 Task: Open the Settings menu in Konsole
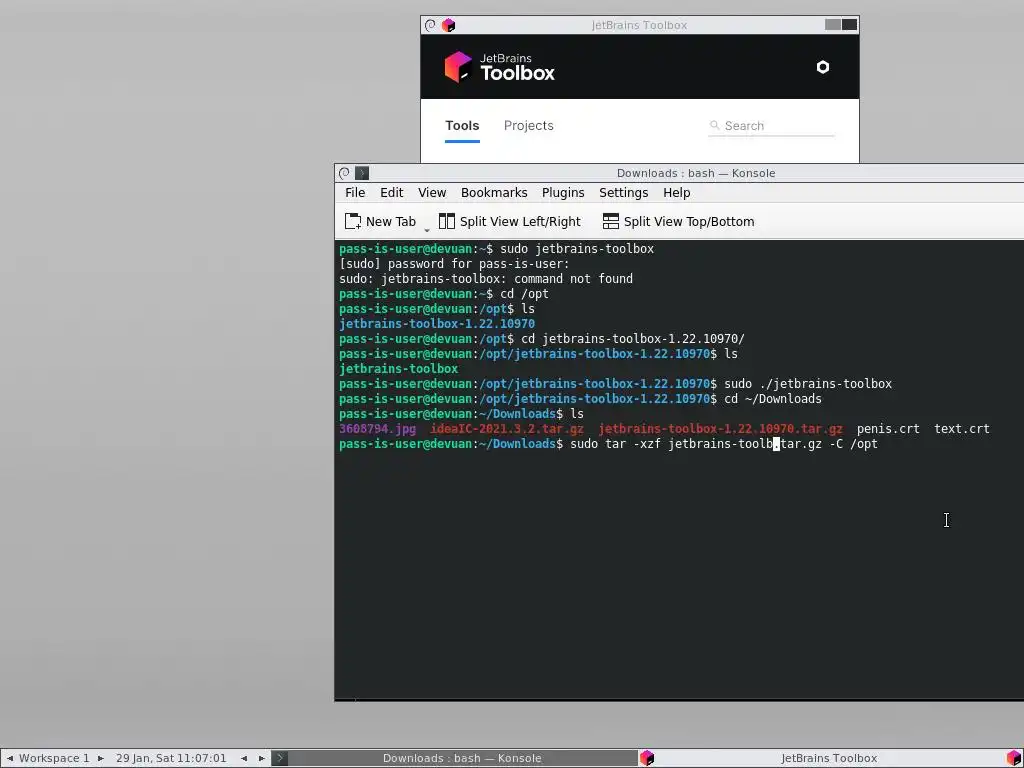click(x=624, y=193)
